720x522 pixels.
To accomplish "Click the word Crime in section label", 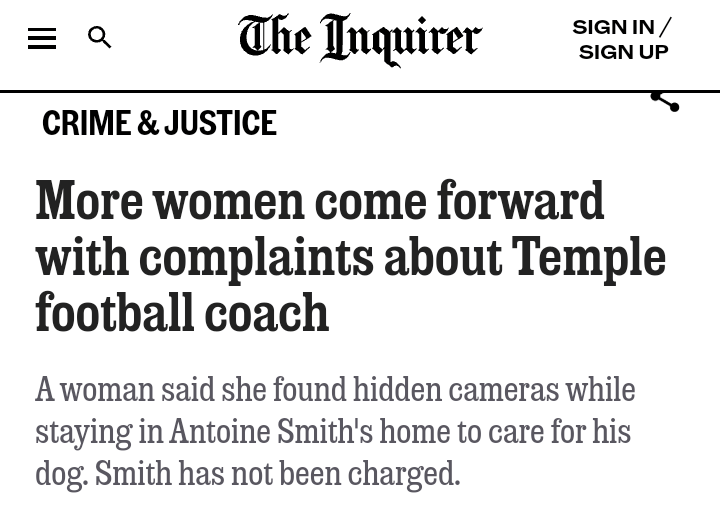I will pos(87,124).
